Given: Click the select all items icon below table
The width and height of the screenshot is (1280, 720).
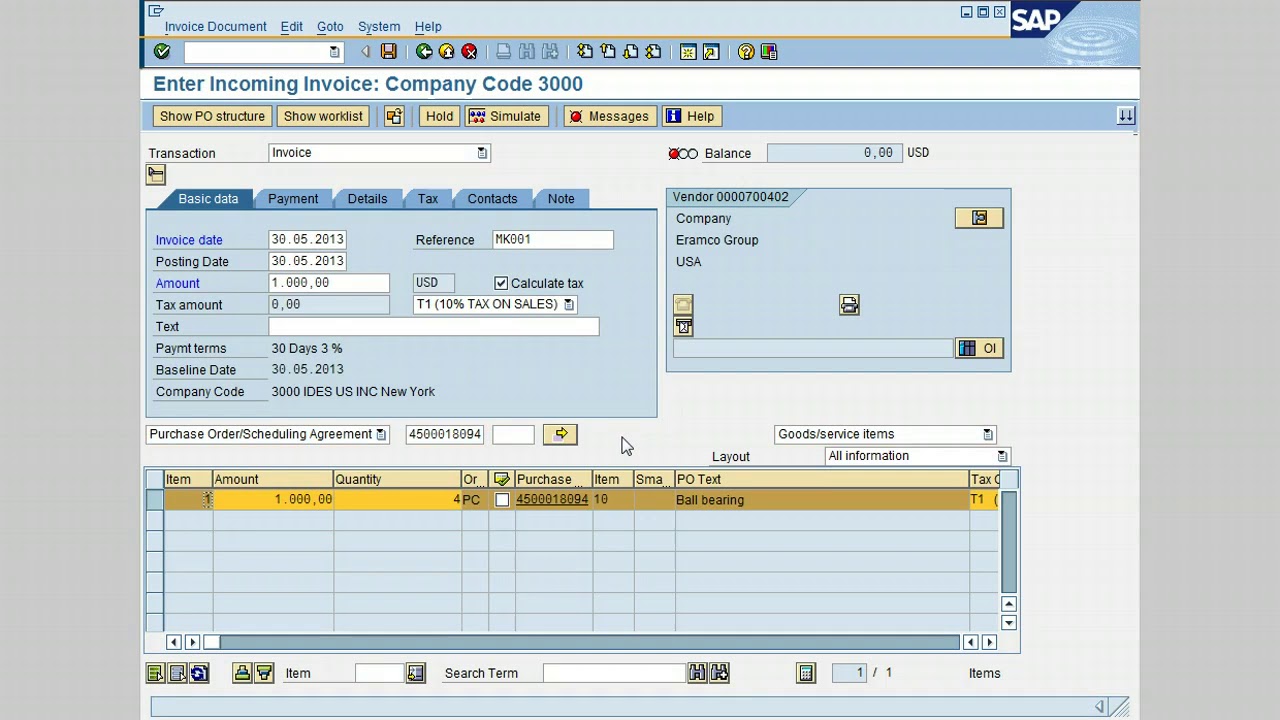Looking at the screenshot, I should 156,673.
